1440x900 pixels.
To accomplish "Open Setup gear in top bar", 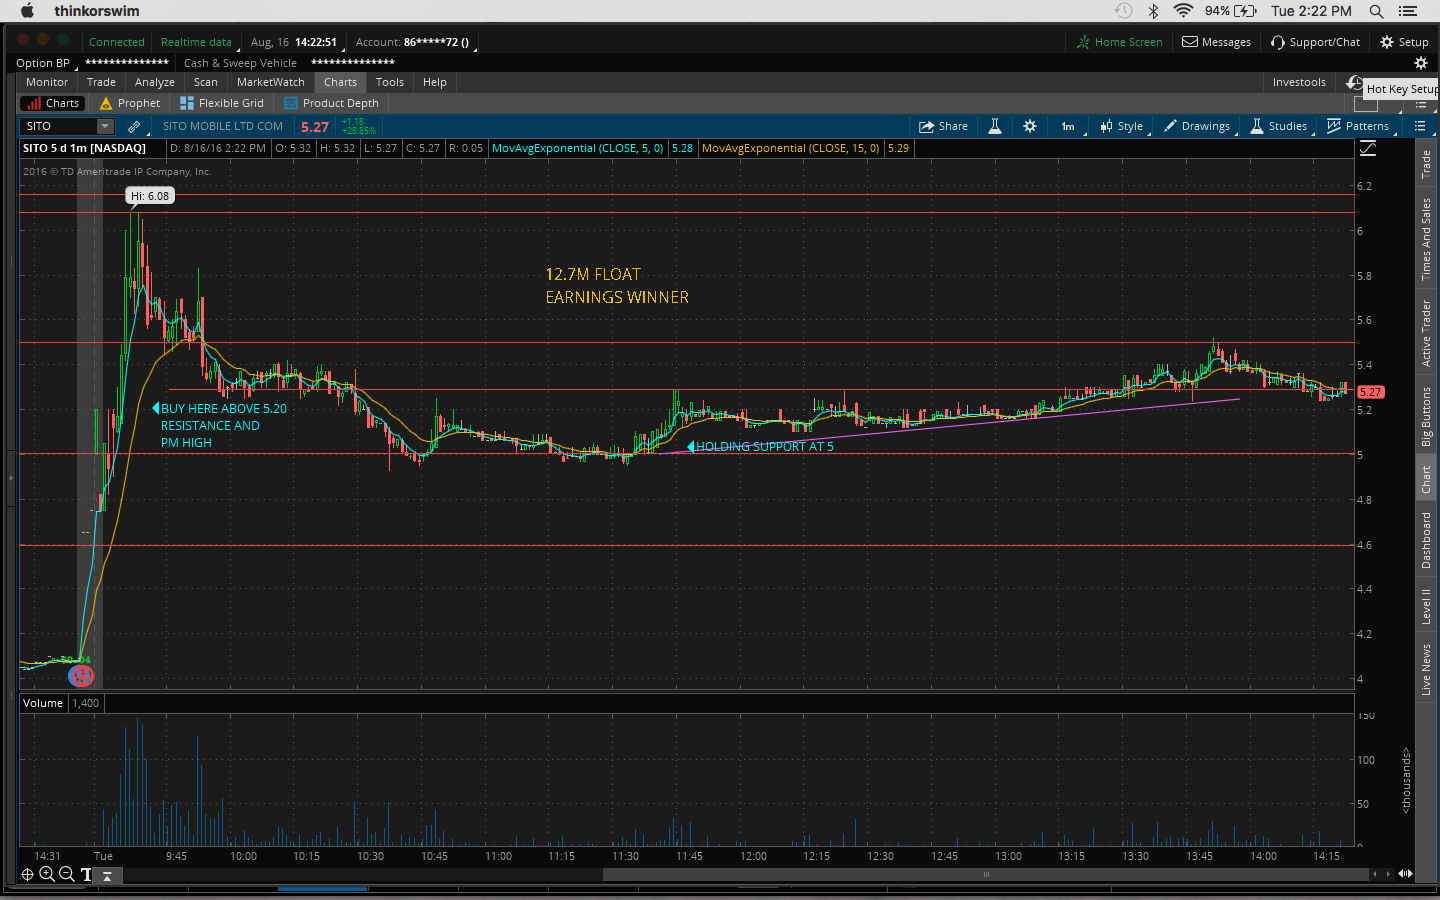I will 1404,42.
